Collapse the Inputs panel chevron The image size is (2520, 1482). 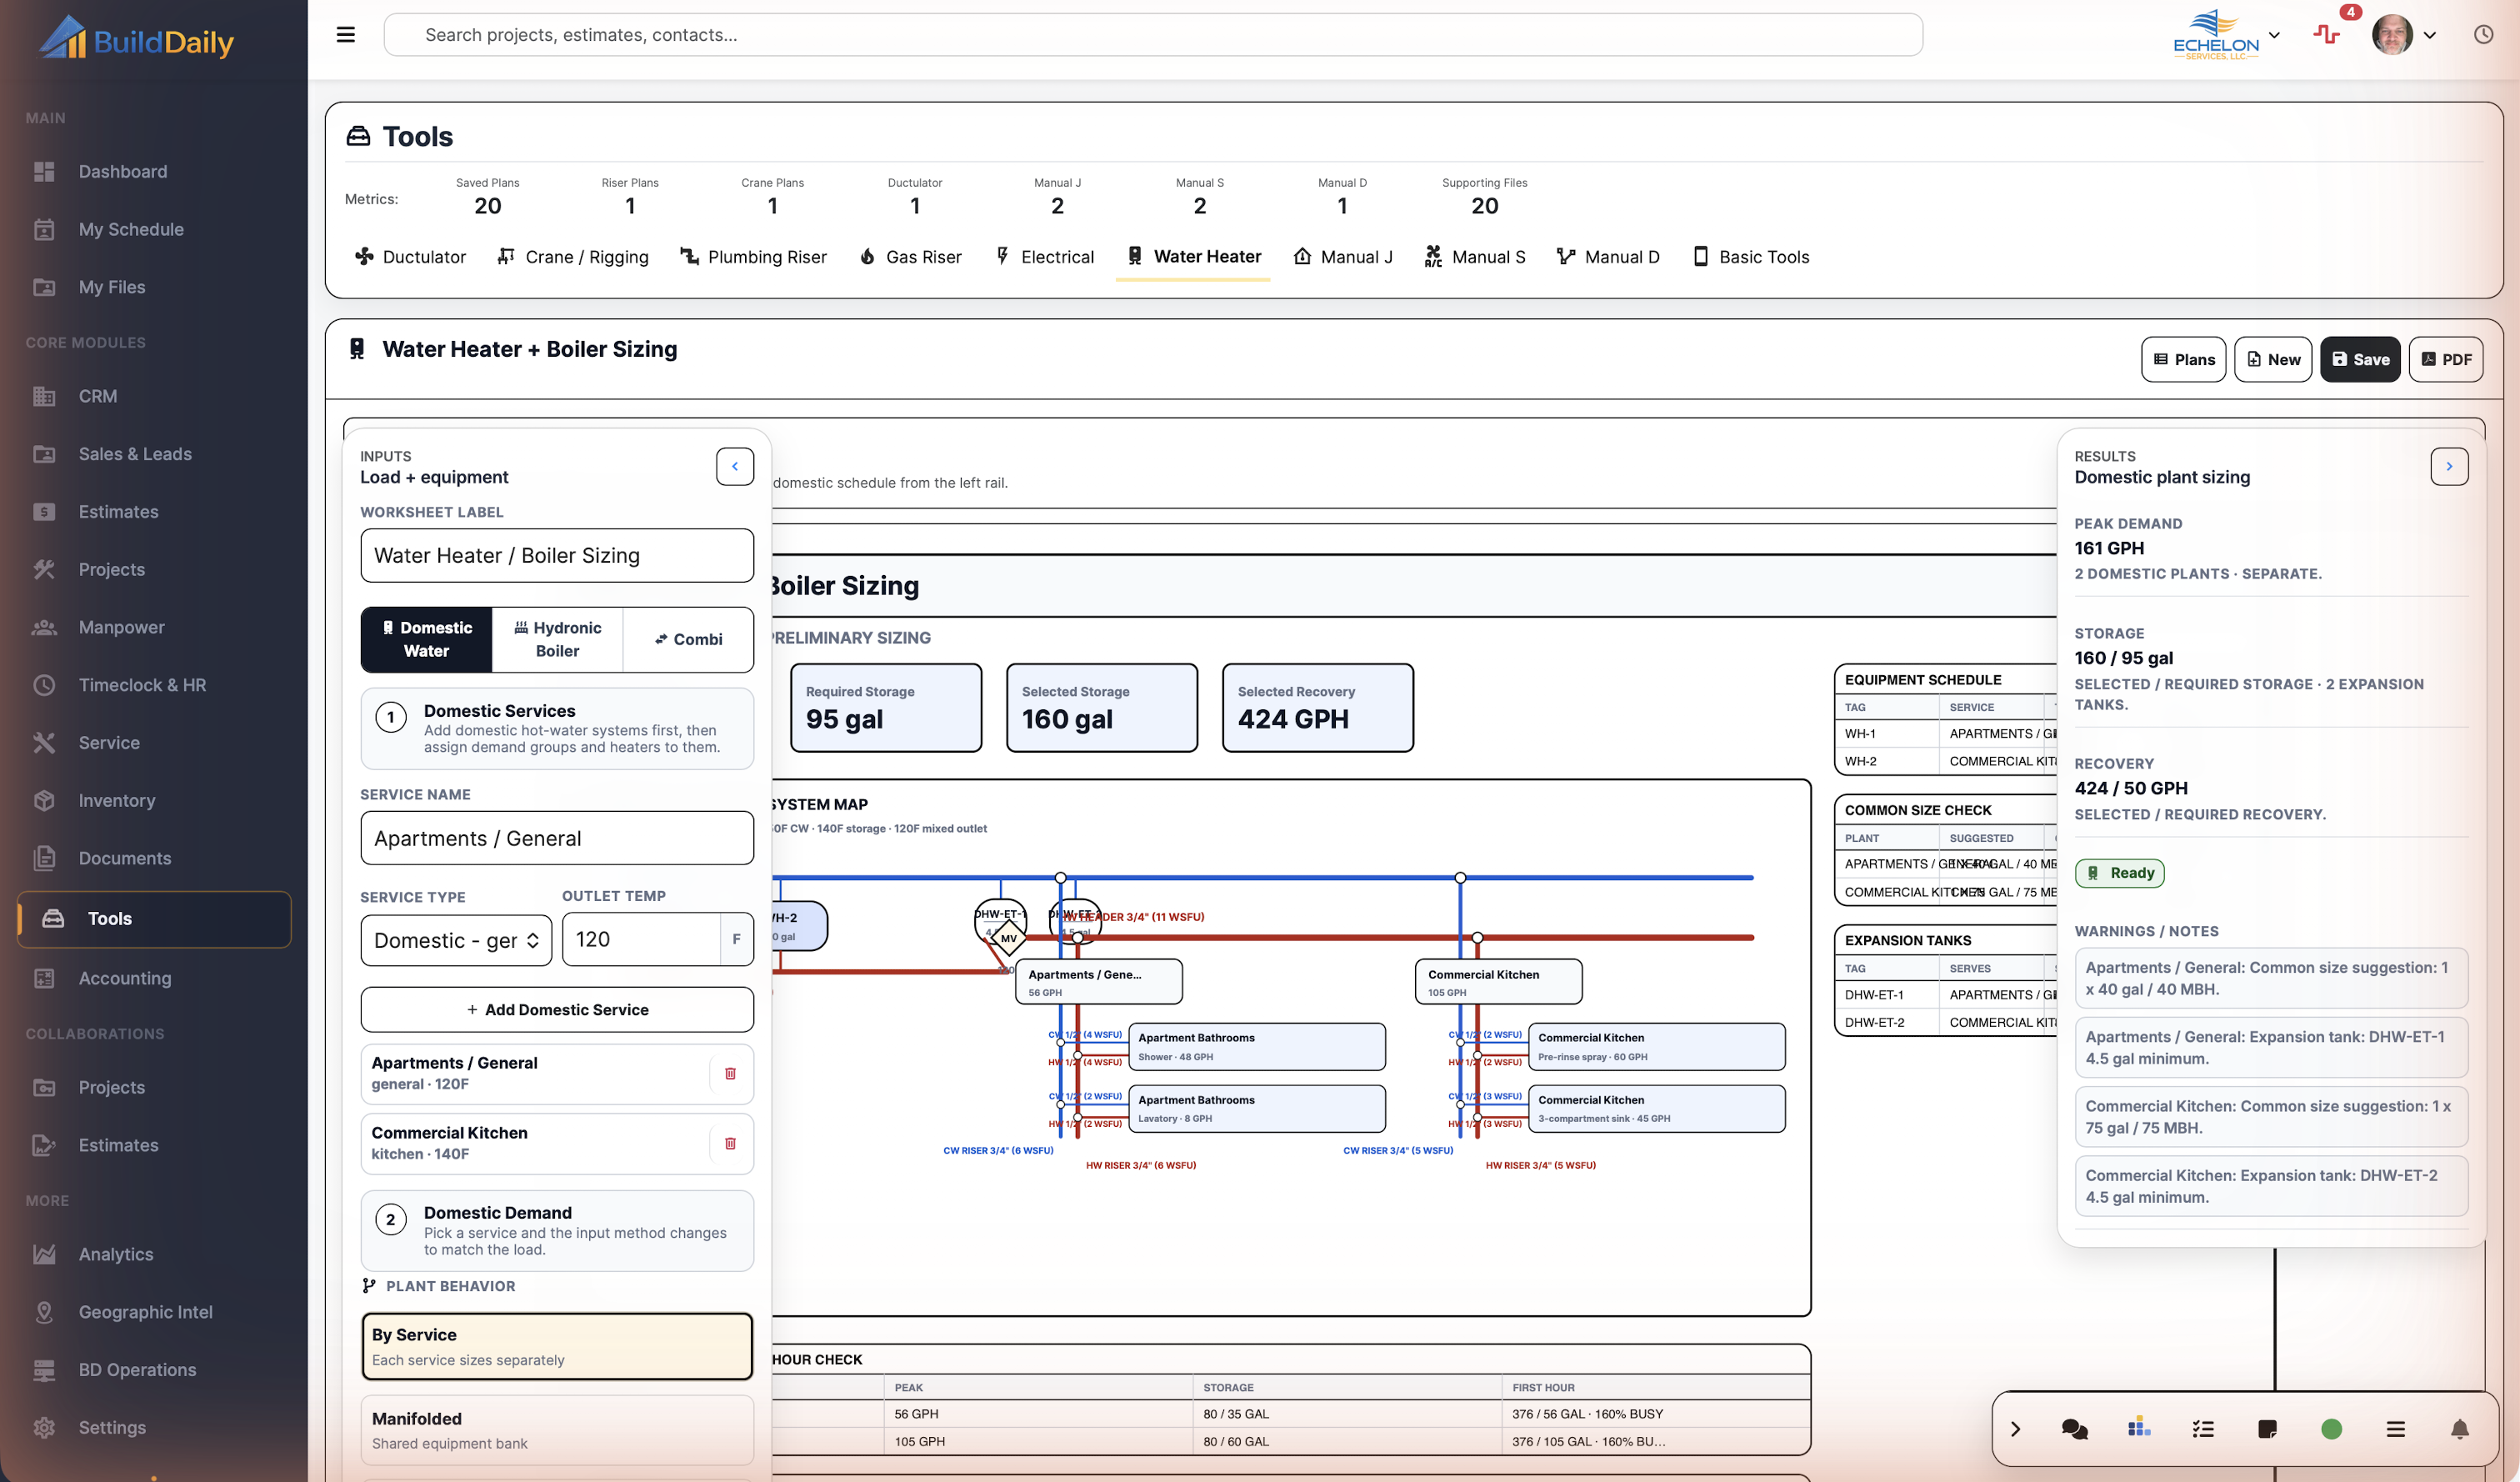(x=735, y=466)
